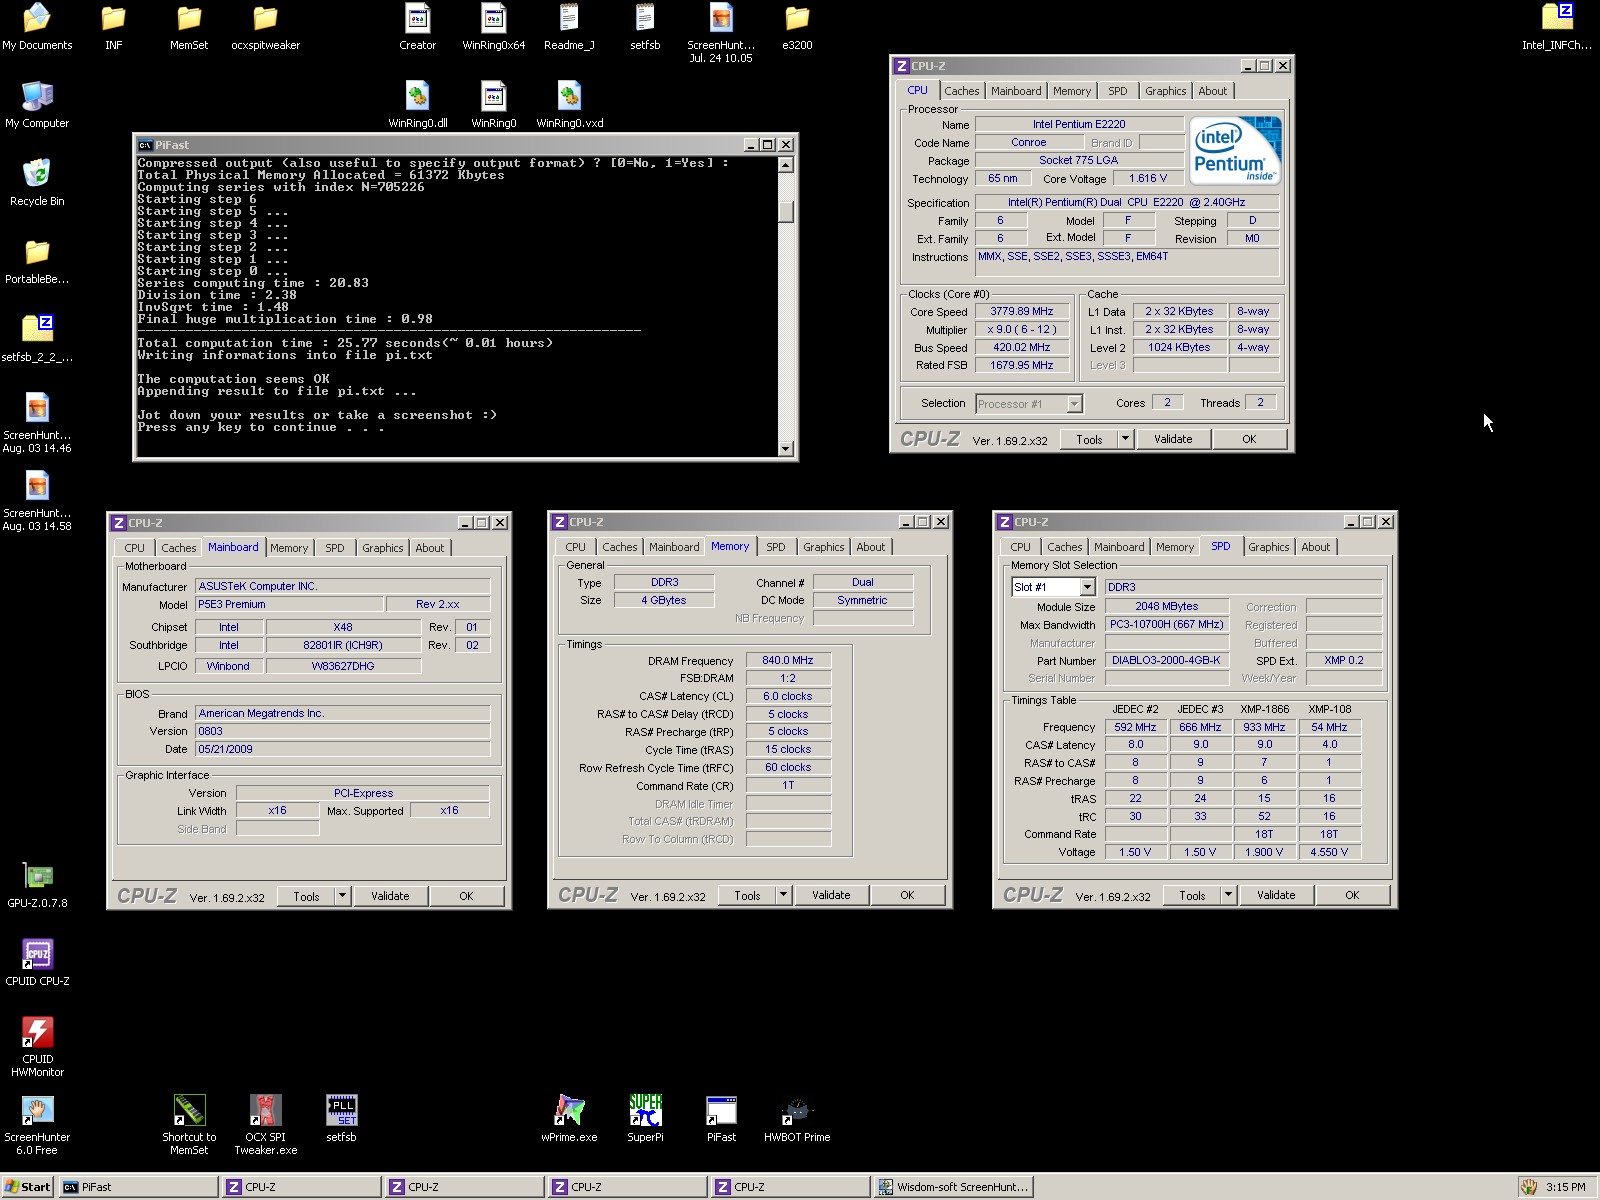Open Graphics tab in the CPU window
1600x1200 pixels.
1165,91
